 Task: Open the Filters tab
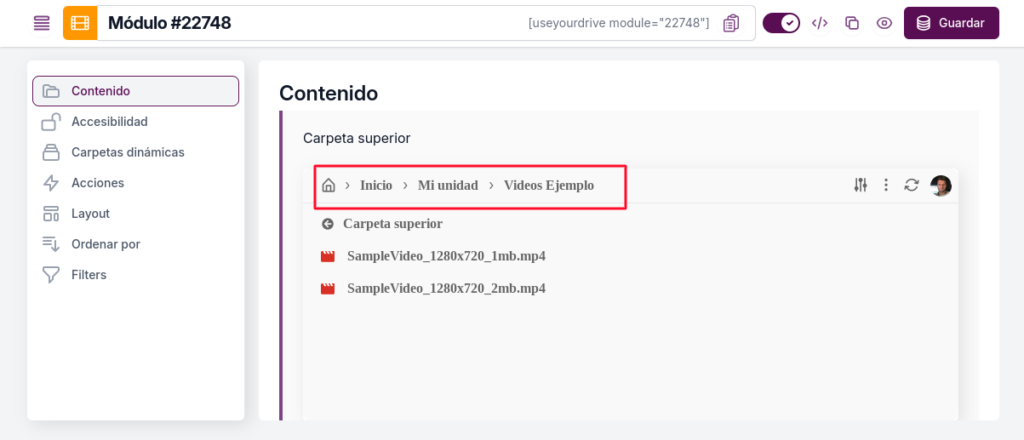pos(136,275)
